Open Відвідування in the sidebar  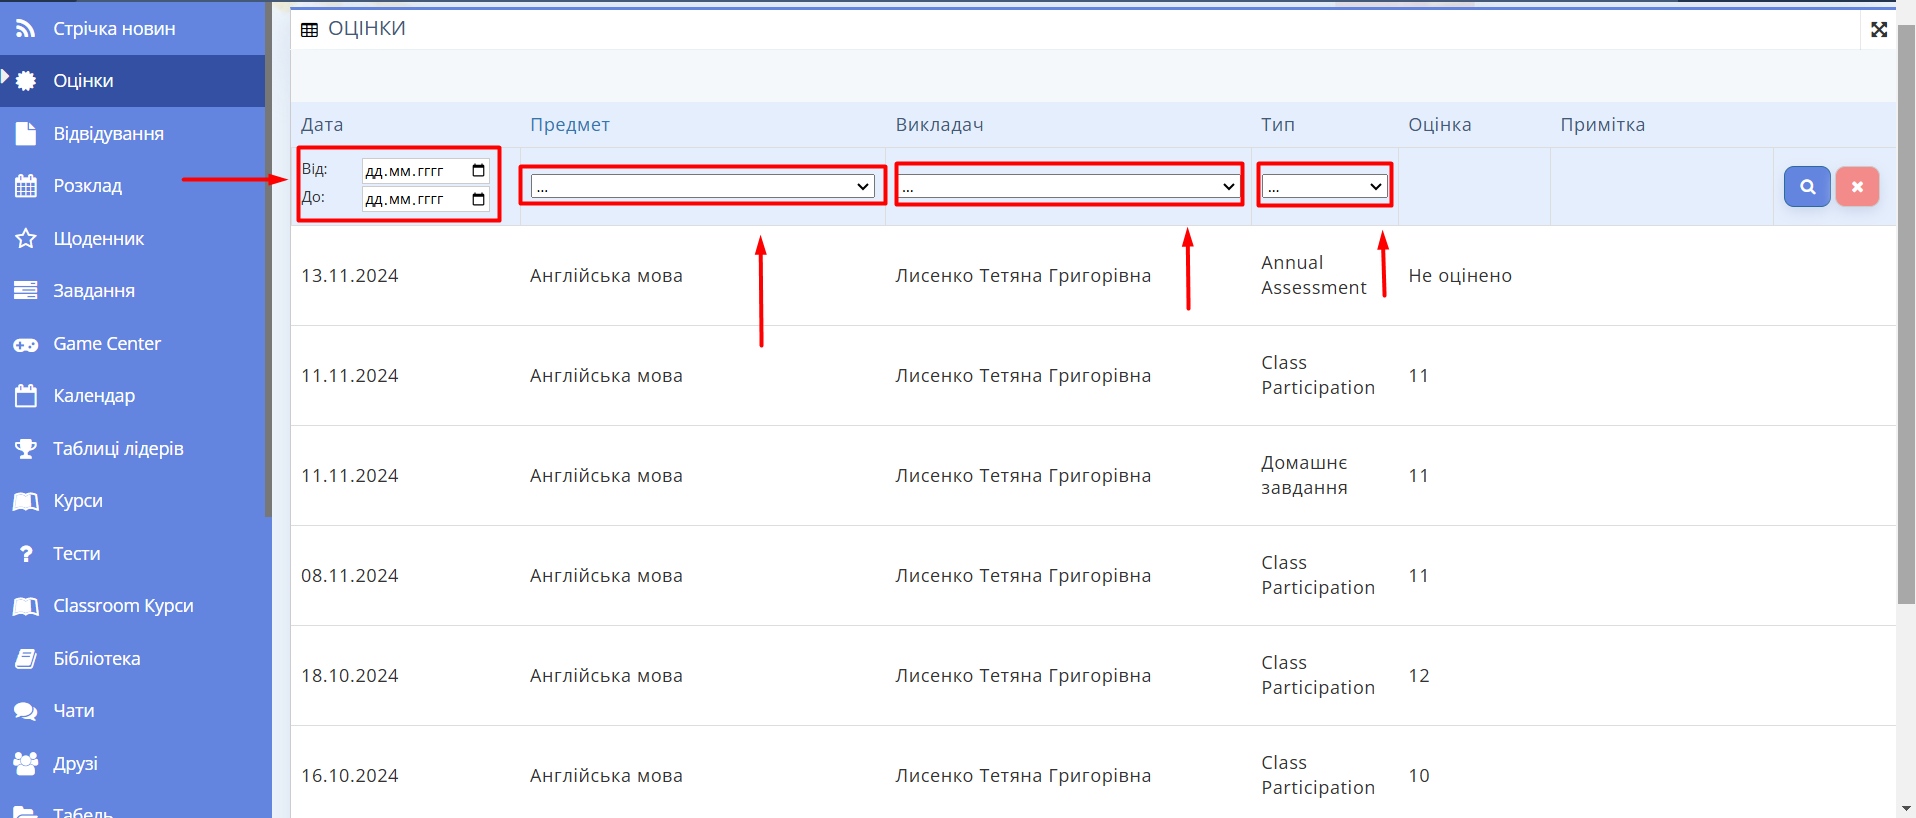click(x=108, y=134)
